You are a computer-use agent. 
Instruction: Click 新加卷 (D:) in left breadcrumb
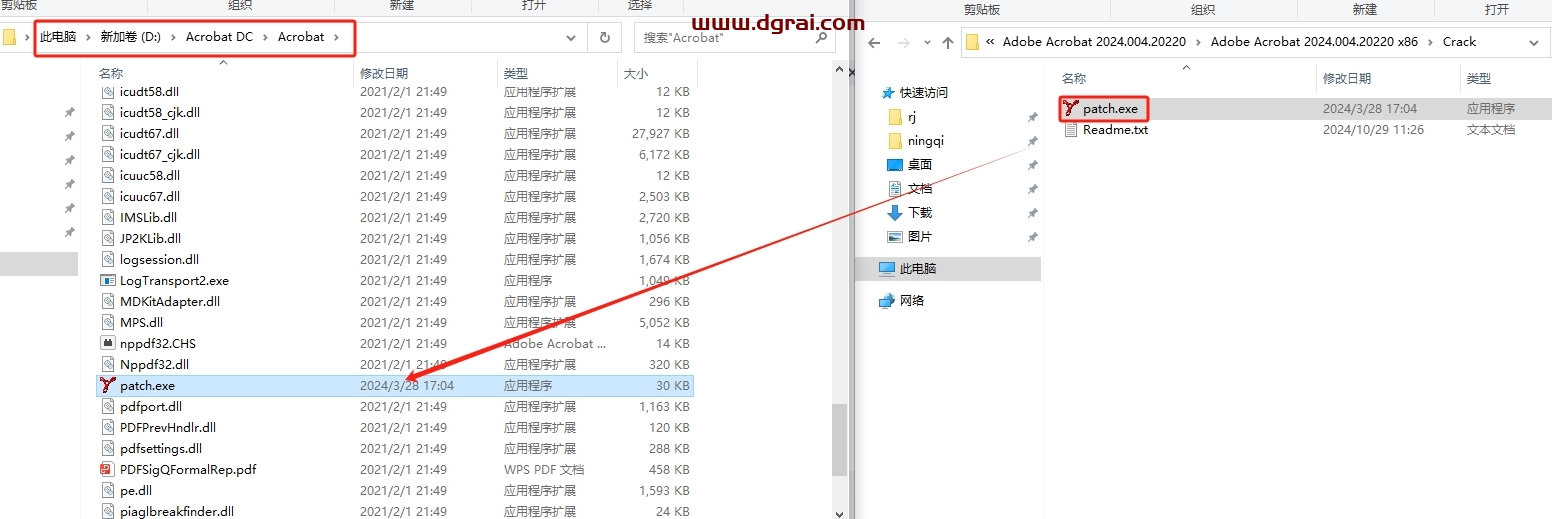coord(130,37)
